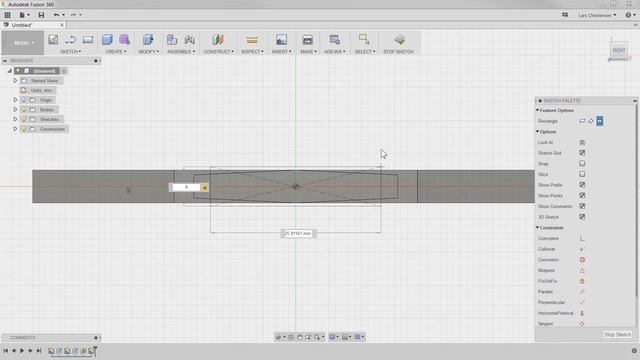Select the Line sketch tool icon
Screen dimensions: 640x360
pos(71,40)
